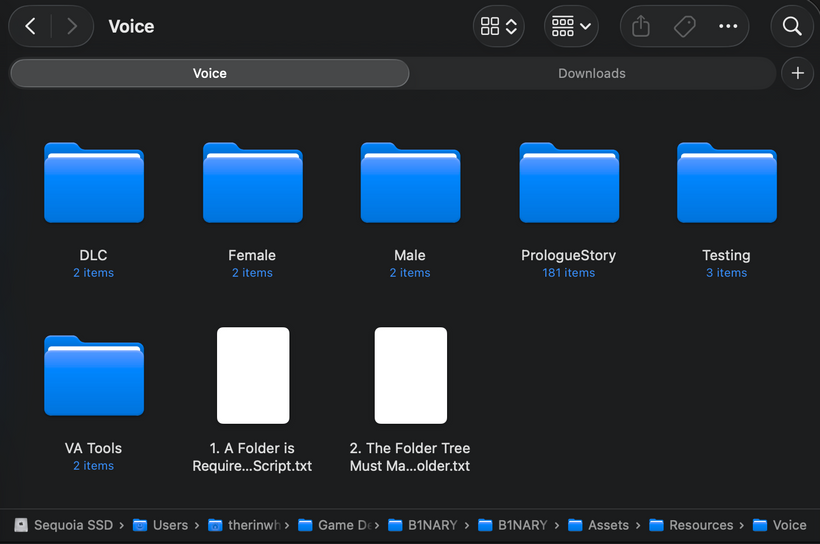Expand the group-by options dropdown

point(571,27)
